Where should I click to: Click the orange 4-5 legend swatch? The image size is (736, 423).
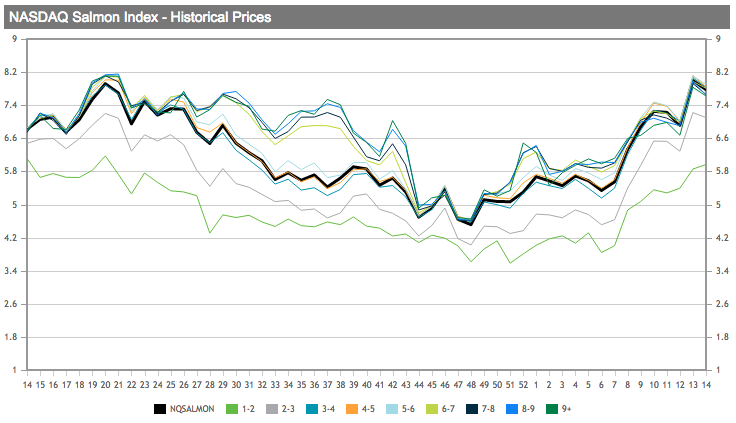[352, 409]
